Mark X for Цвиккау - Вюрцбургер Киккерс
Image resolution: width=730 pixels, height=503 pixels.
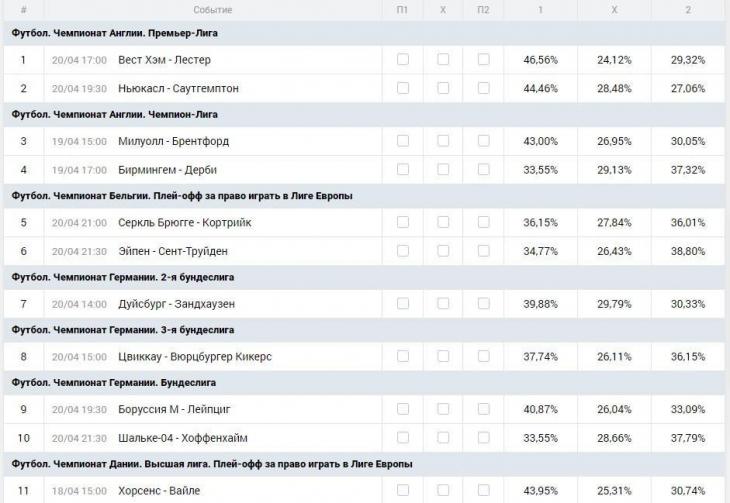[443, 356]
